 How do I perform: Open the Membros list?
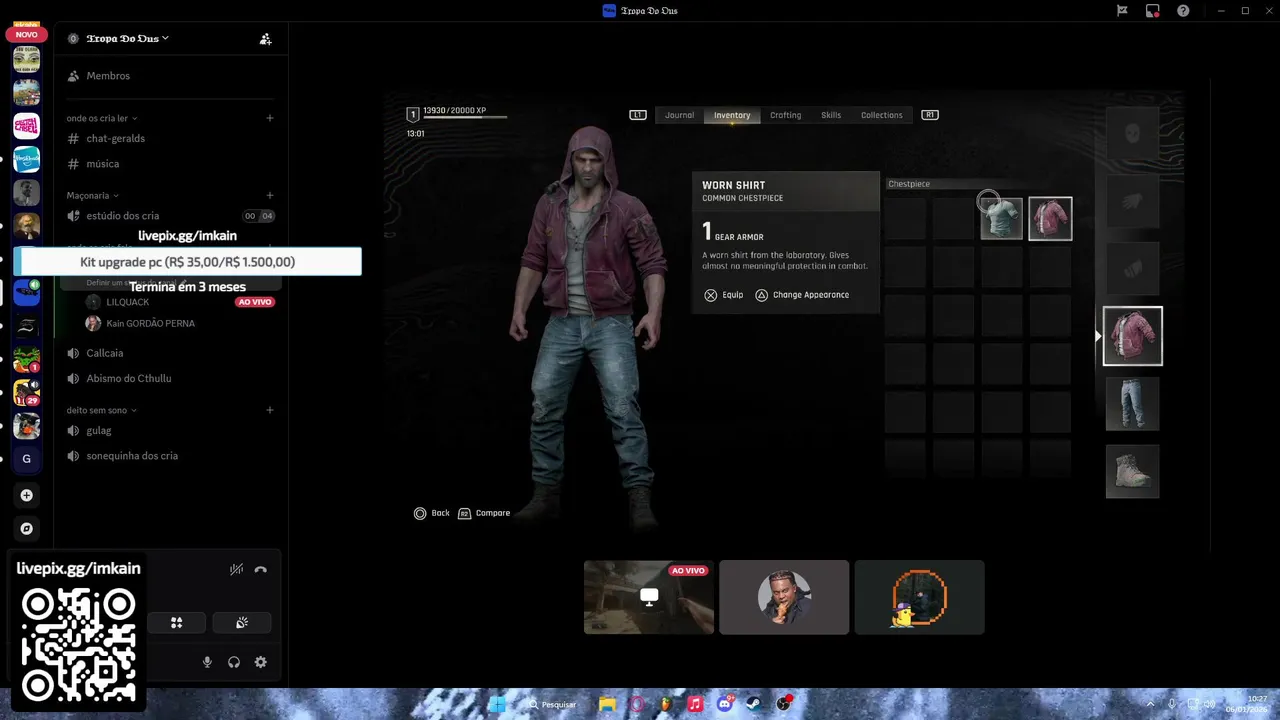[x=108, y=76]
